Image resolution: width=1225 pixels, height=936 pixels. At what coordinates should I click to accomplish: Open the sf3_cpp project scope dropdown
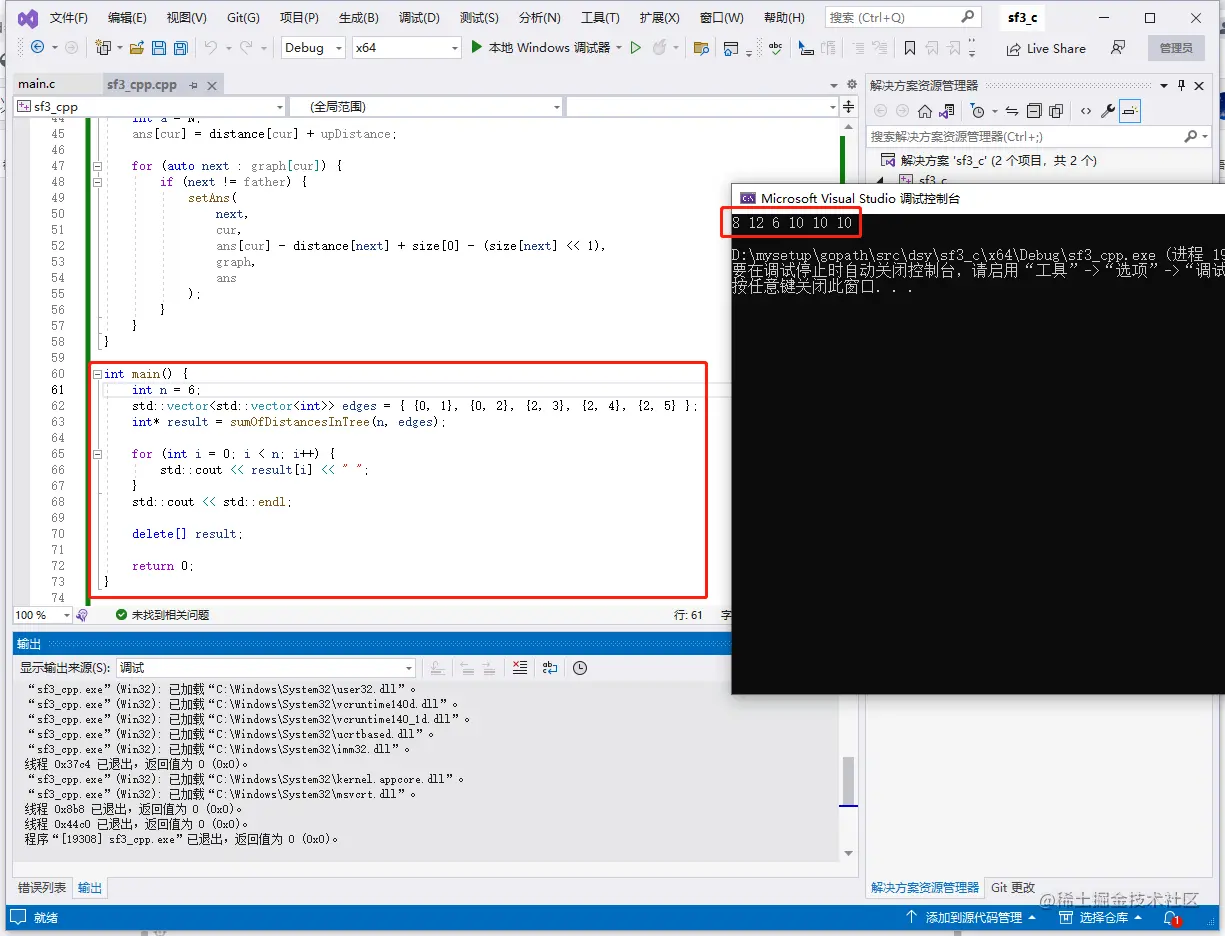[150, 106]
